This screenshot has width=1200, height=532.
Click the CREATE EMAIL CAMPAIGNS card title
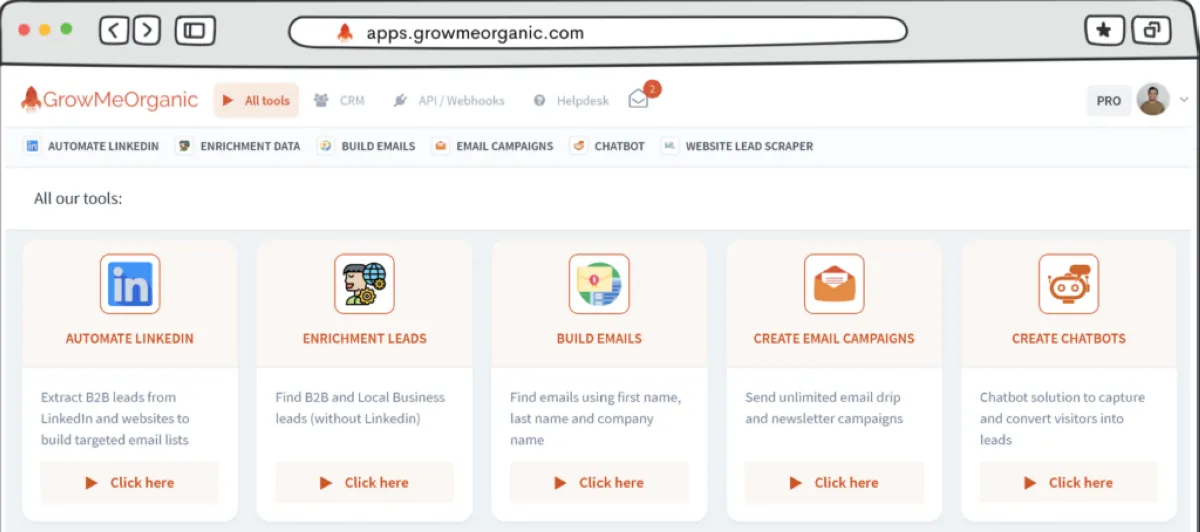pos(834,339)
